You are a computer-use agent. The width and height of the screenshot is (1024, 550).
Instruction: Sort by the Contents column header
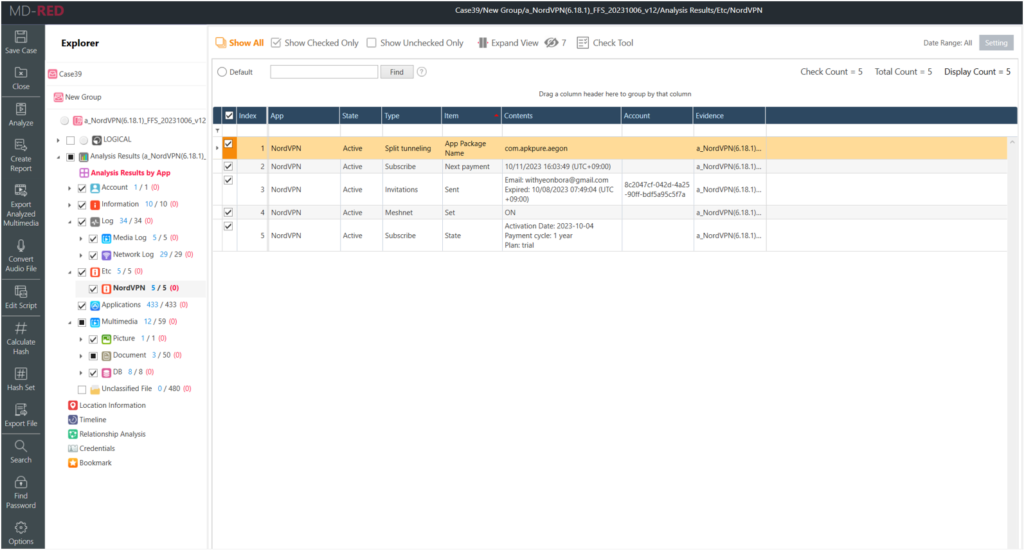point(560,116)
